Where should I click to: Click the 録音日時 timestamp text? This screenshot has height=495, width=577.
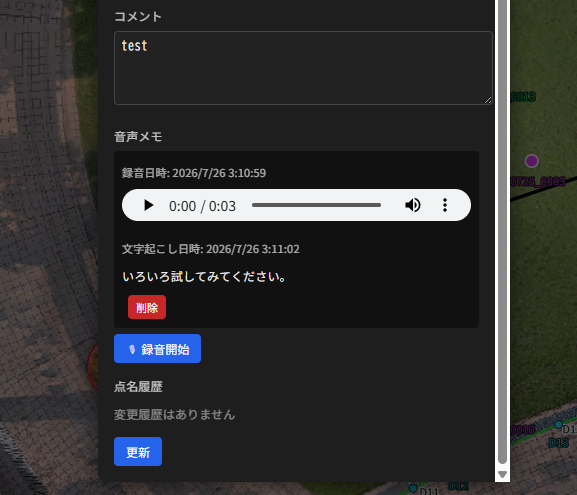tap(194, 173)
